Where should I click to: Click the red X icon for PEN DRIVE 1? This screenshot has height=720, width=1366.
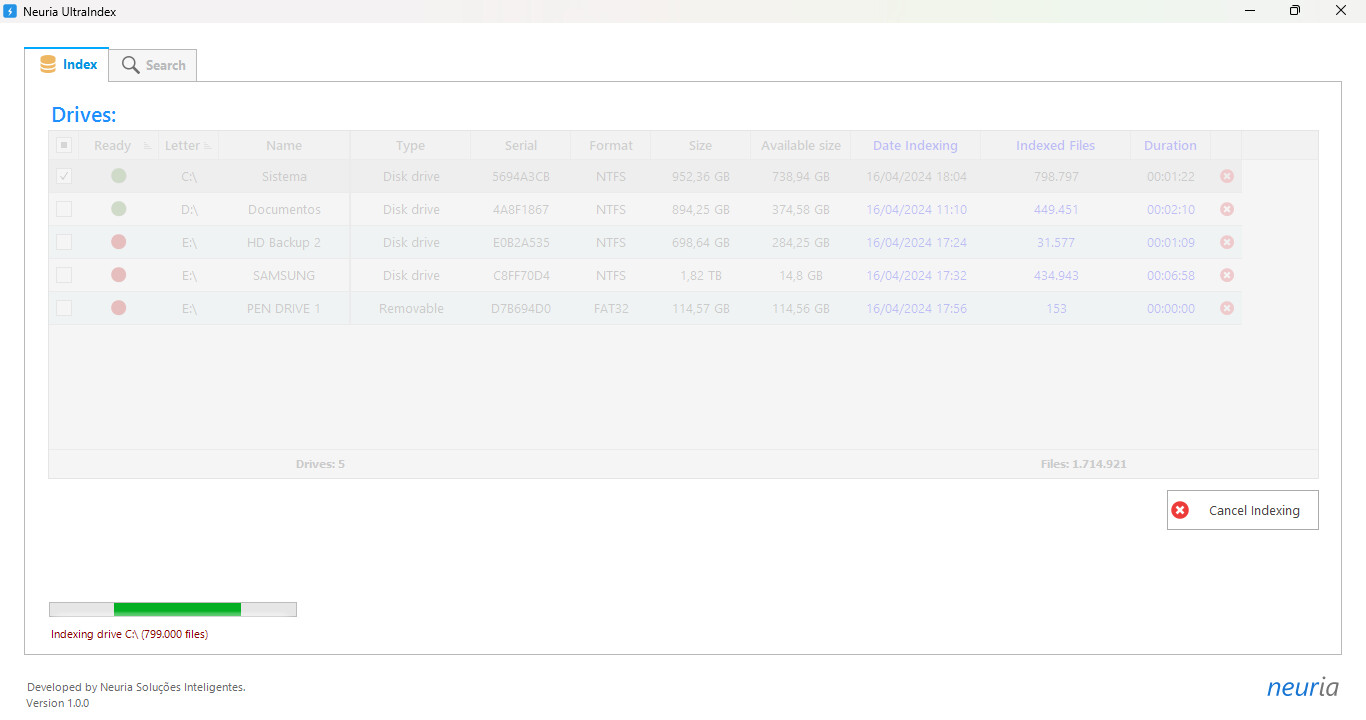pos(1226,308)
